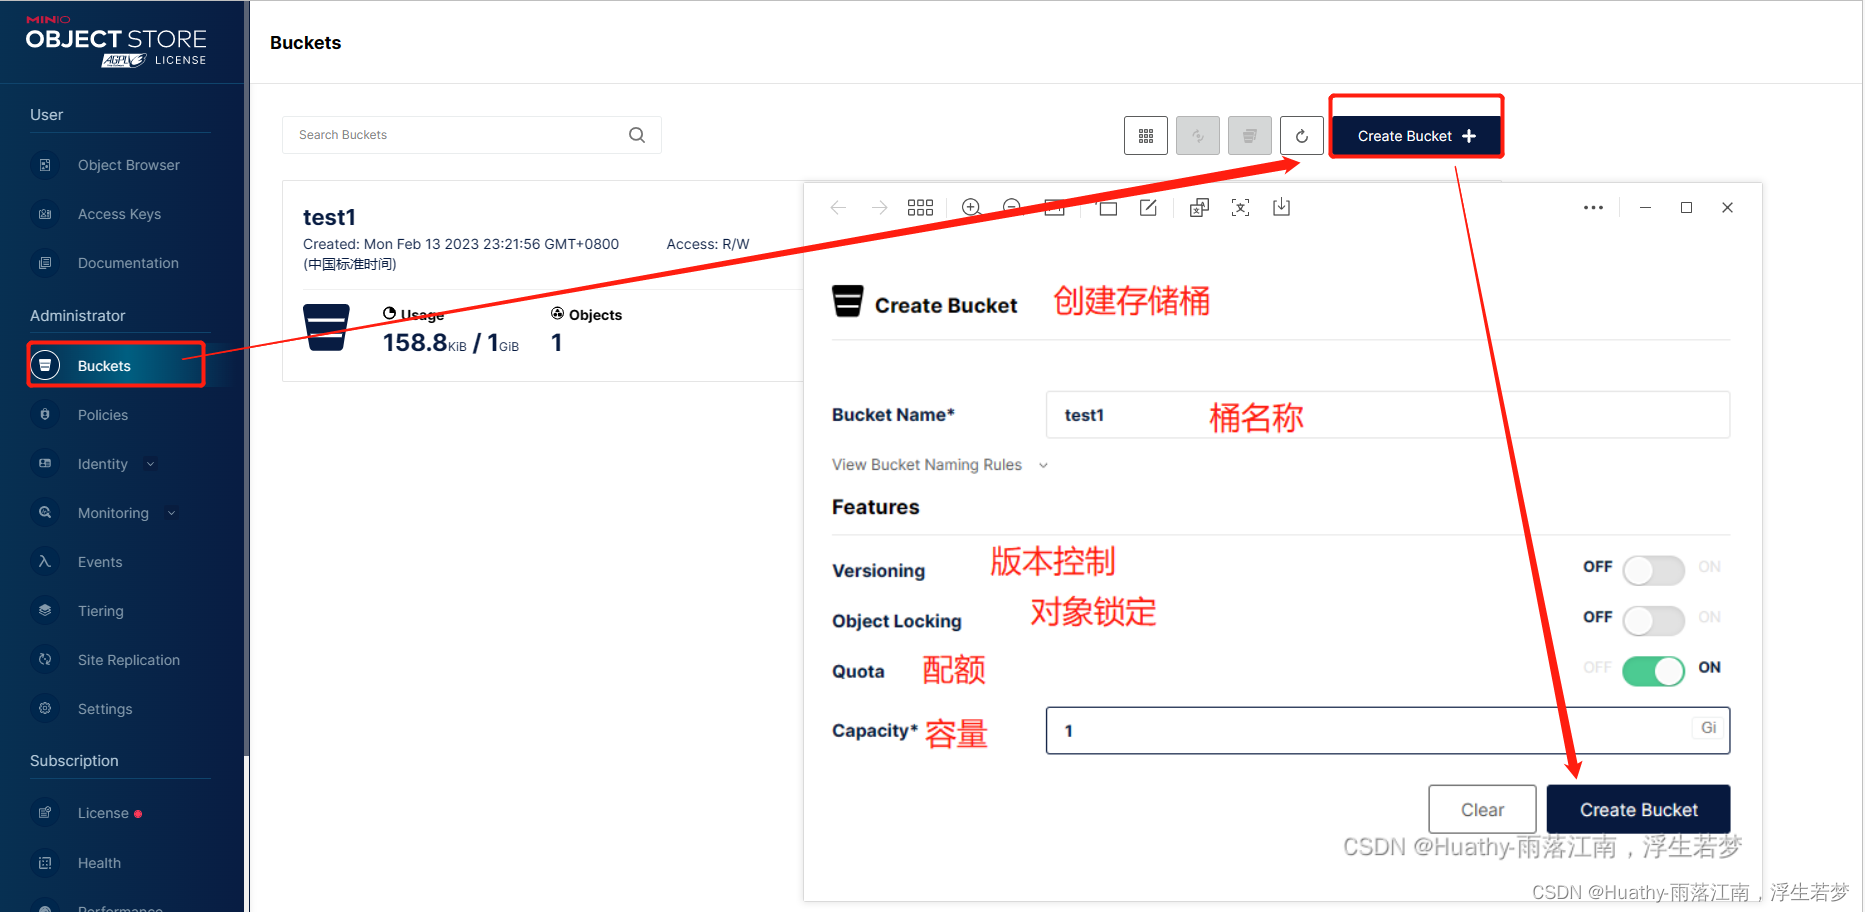This screenshot has height=912, width=1865.
Task: Open the Events sidebar item
Action: pos(100,562)
